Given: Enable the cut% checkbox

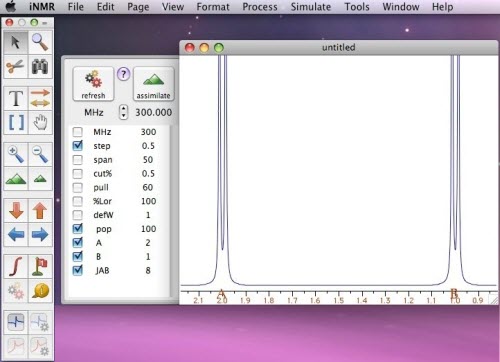Looking at the screenshot, I should 78,174.
